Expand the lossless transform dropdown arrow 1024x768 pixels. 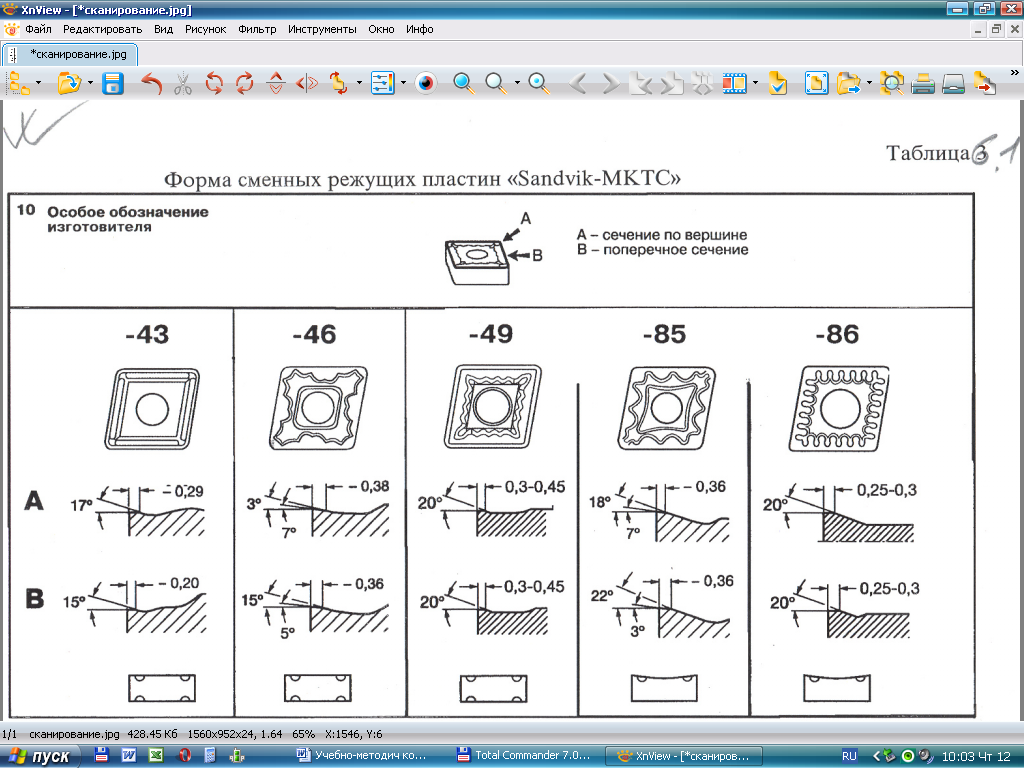(x=359, y=83)
